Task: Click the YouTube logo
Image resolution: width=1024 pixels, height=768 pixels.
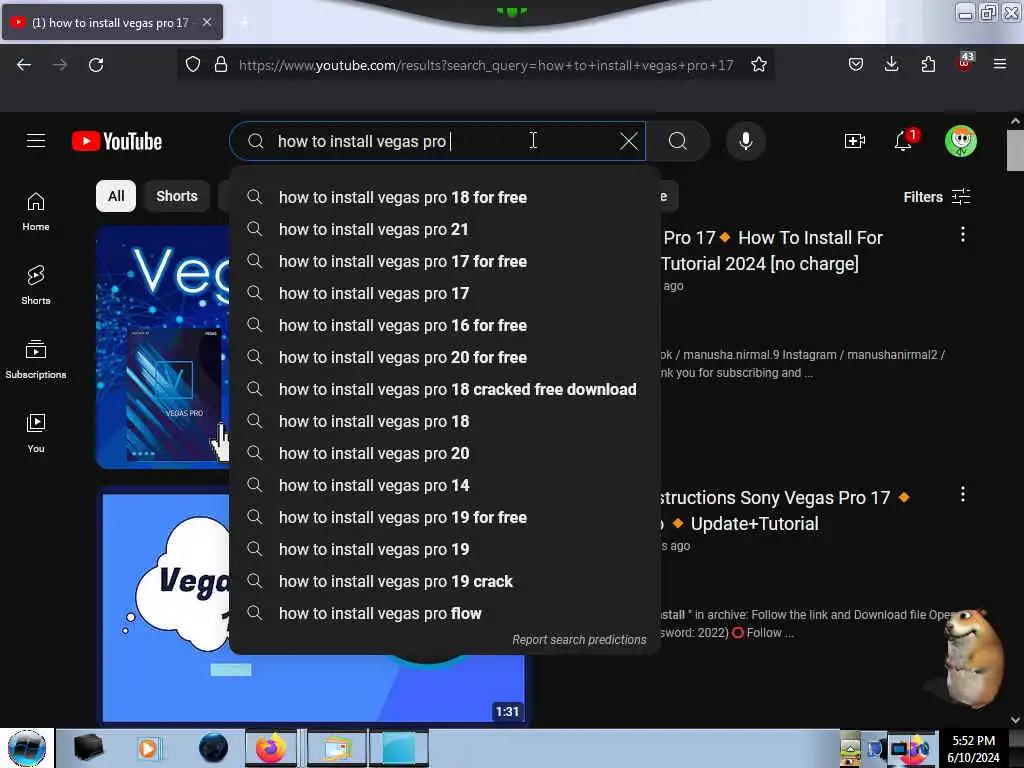Action: coord(117,141)
